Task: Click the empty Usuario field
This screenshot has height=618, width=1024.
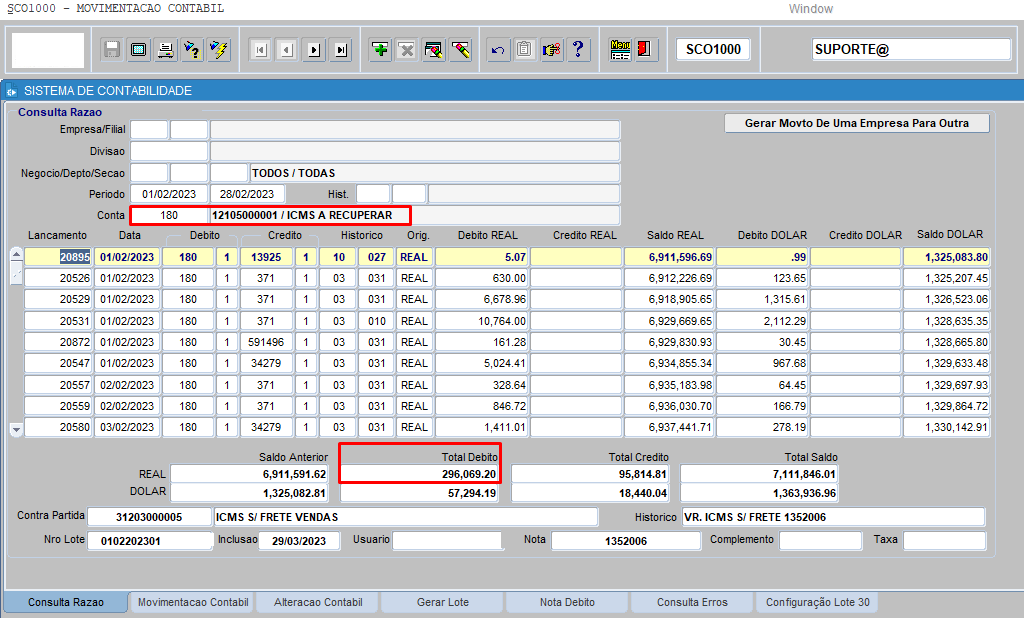Action: 447,540
